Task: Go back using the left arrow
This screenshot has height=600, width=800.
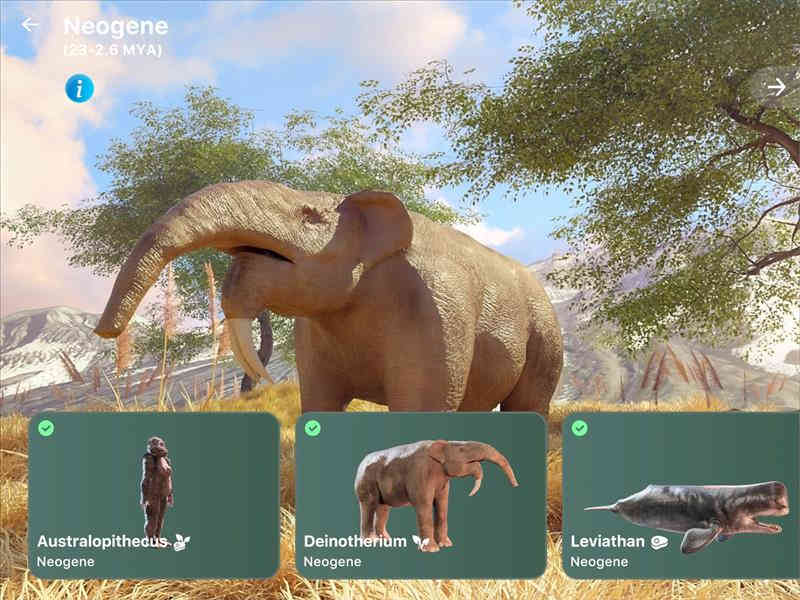Action: pos(30,24)
